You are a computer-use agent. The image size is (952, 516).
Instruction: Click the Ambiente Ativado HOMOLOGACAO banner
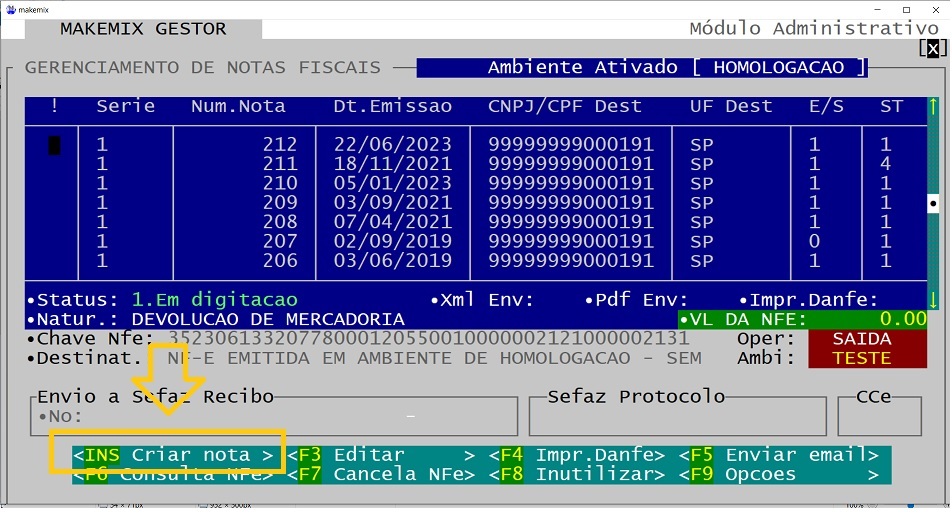coord(642,67)
